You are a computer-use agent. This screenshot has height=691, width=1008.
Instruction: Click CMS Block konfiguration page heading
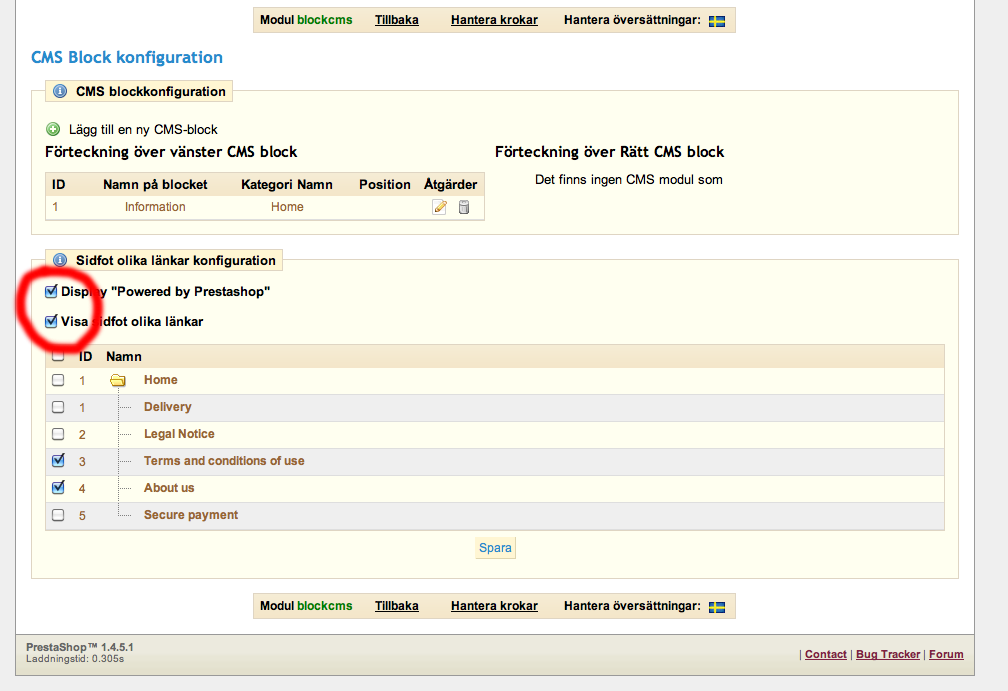(127, 57)
